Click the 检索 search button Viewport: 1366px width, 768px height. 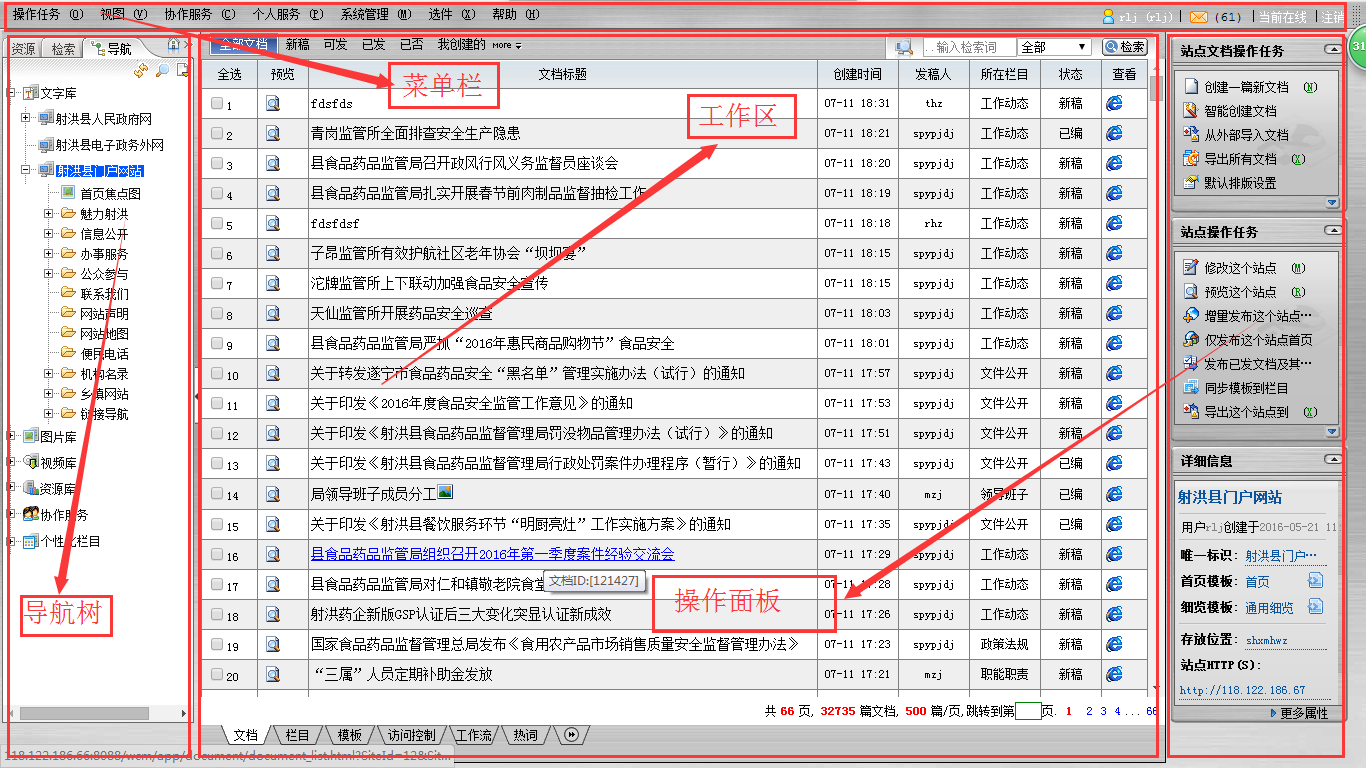tap(1125, 47)
